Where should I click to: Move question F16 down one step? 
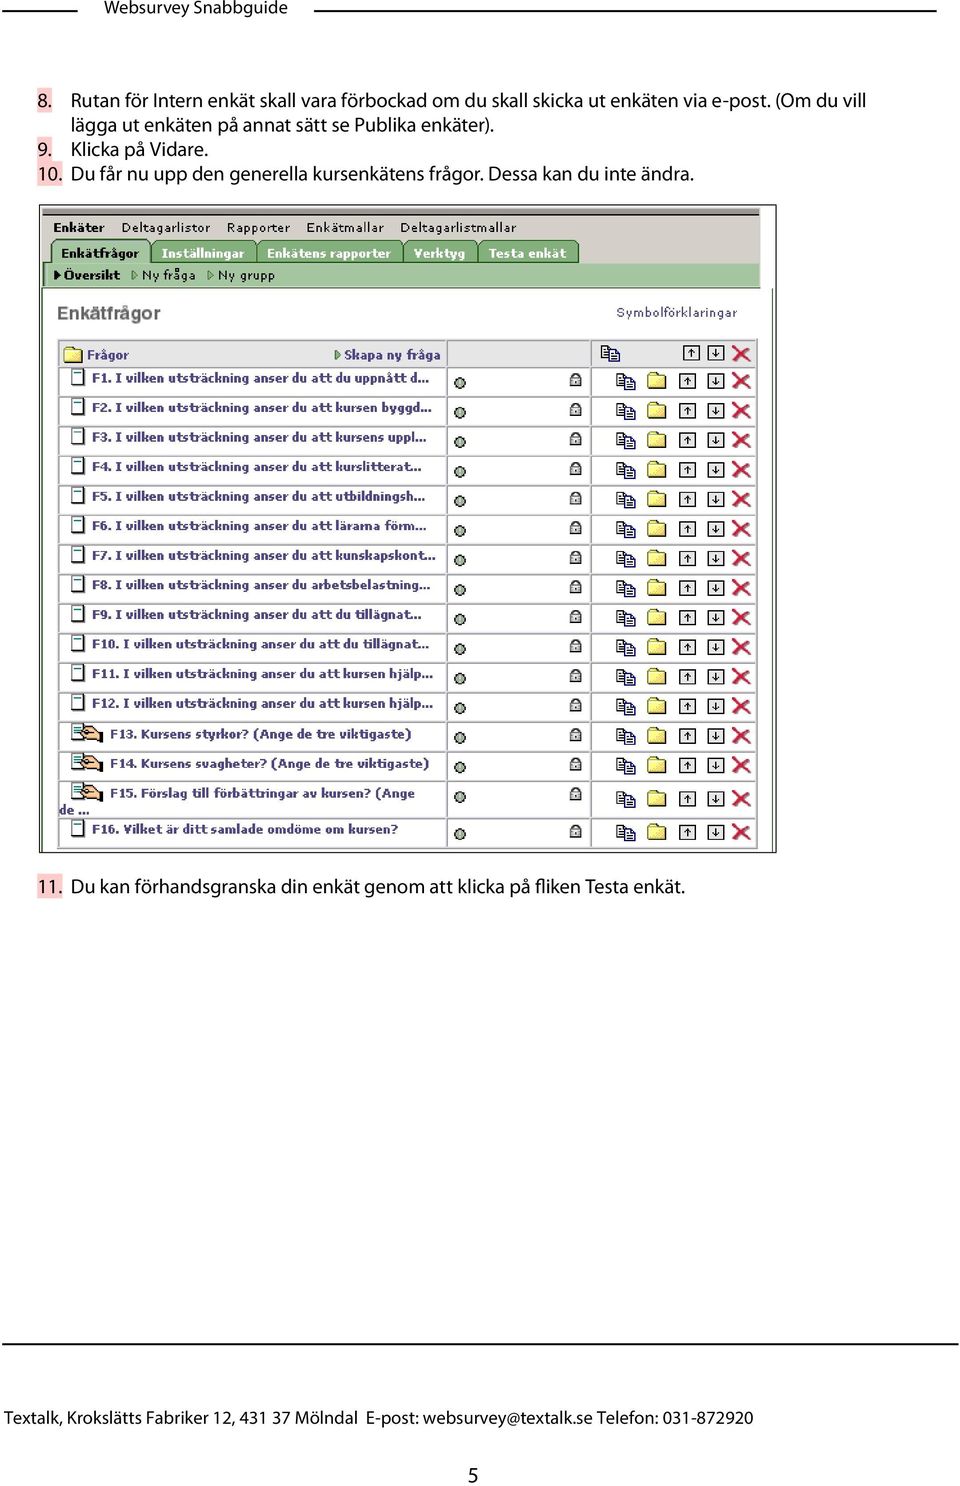[x=716, y=832]
